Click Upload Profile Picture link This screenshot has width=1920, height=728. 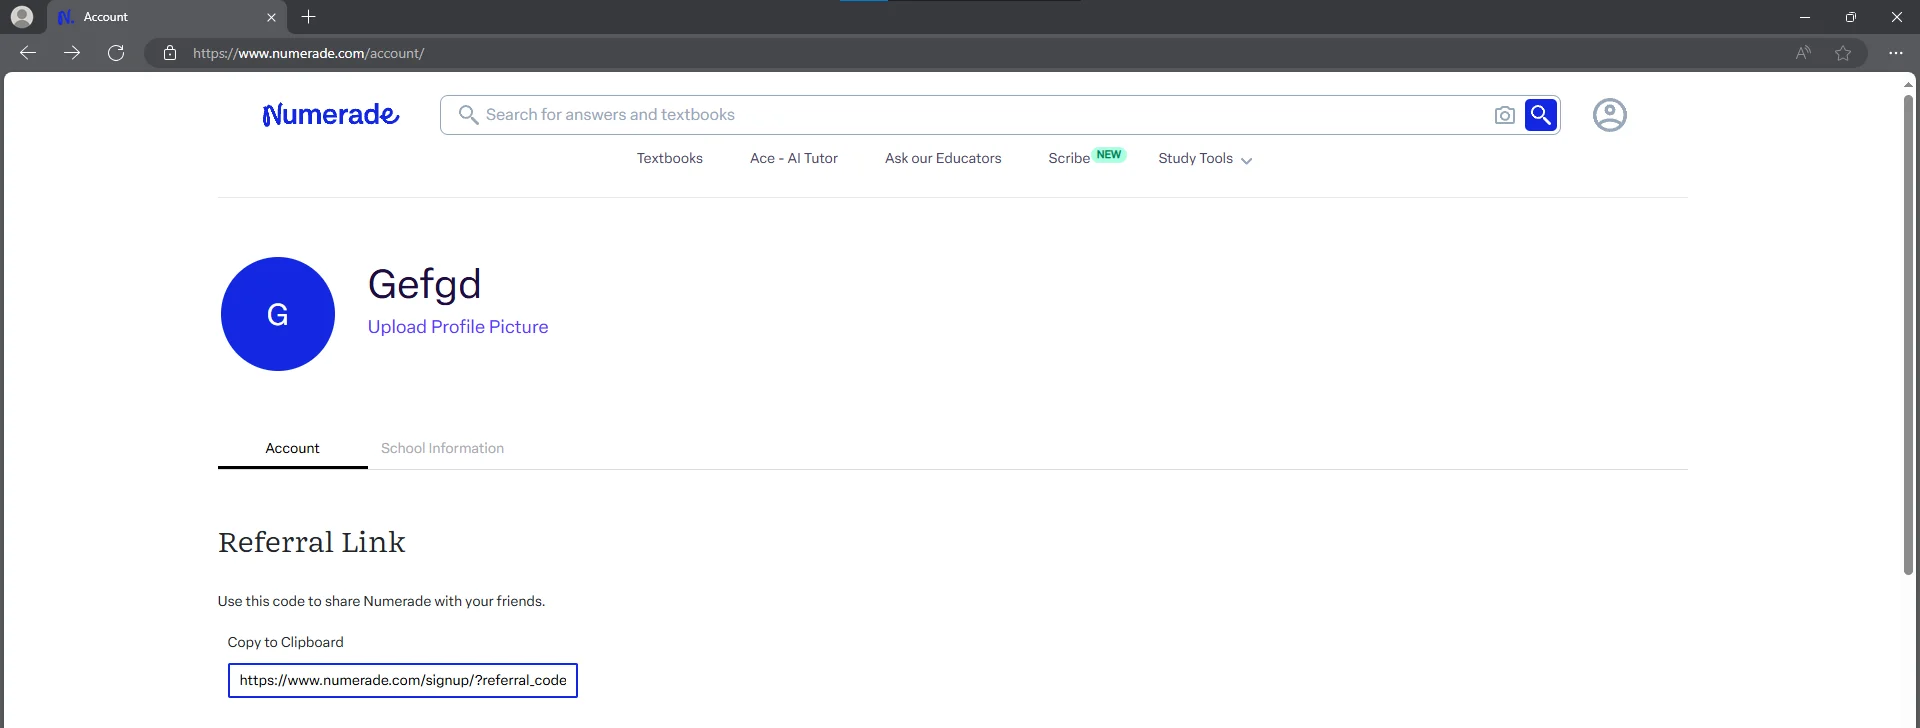(x=458, y=327)
